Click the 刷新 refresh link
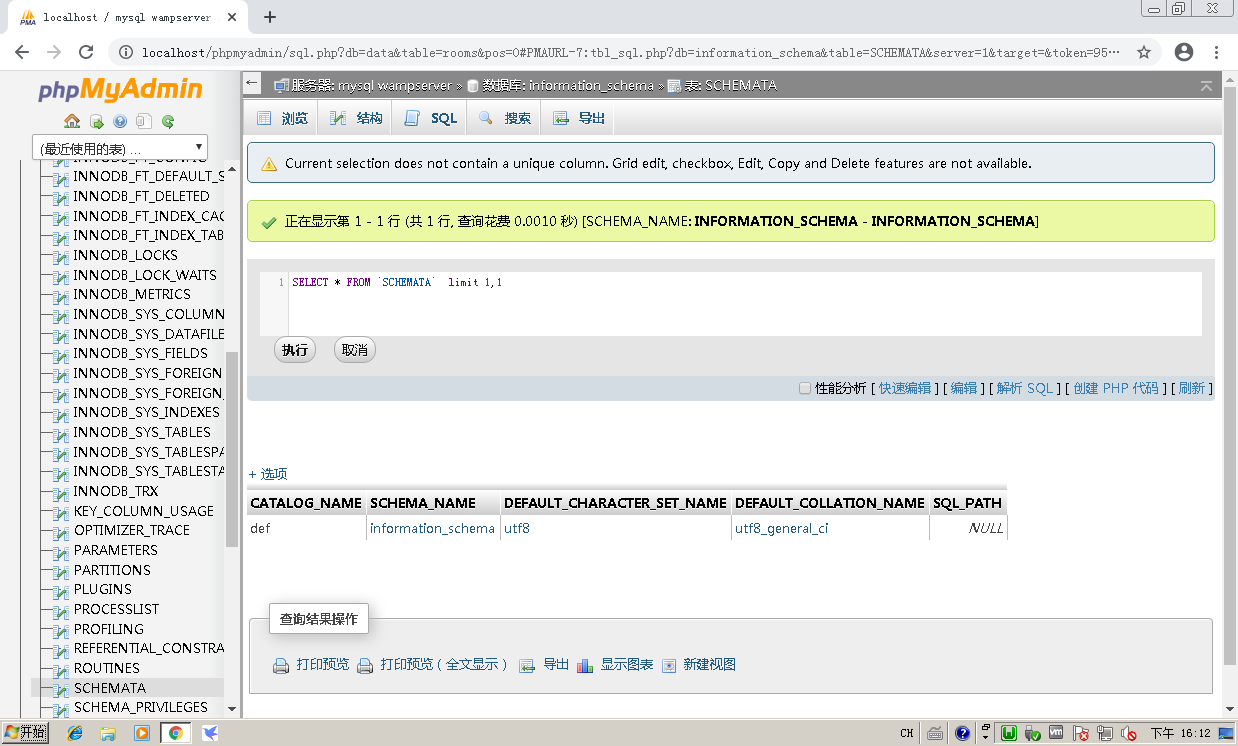The height and width of the screenshot is (746, 1238). (x=1192, y=388)
